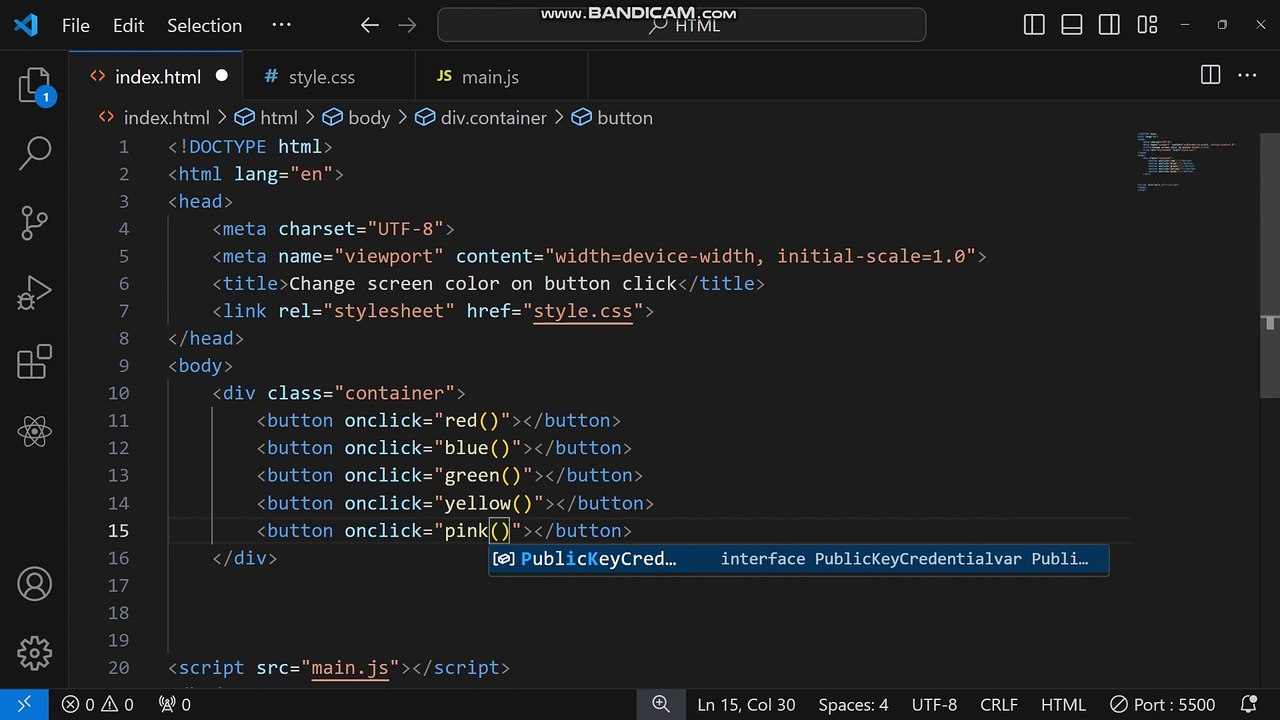Accept the PublicKeyCredential suggestion

798,559
